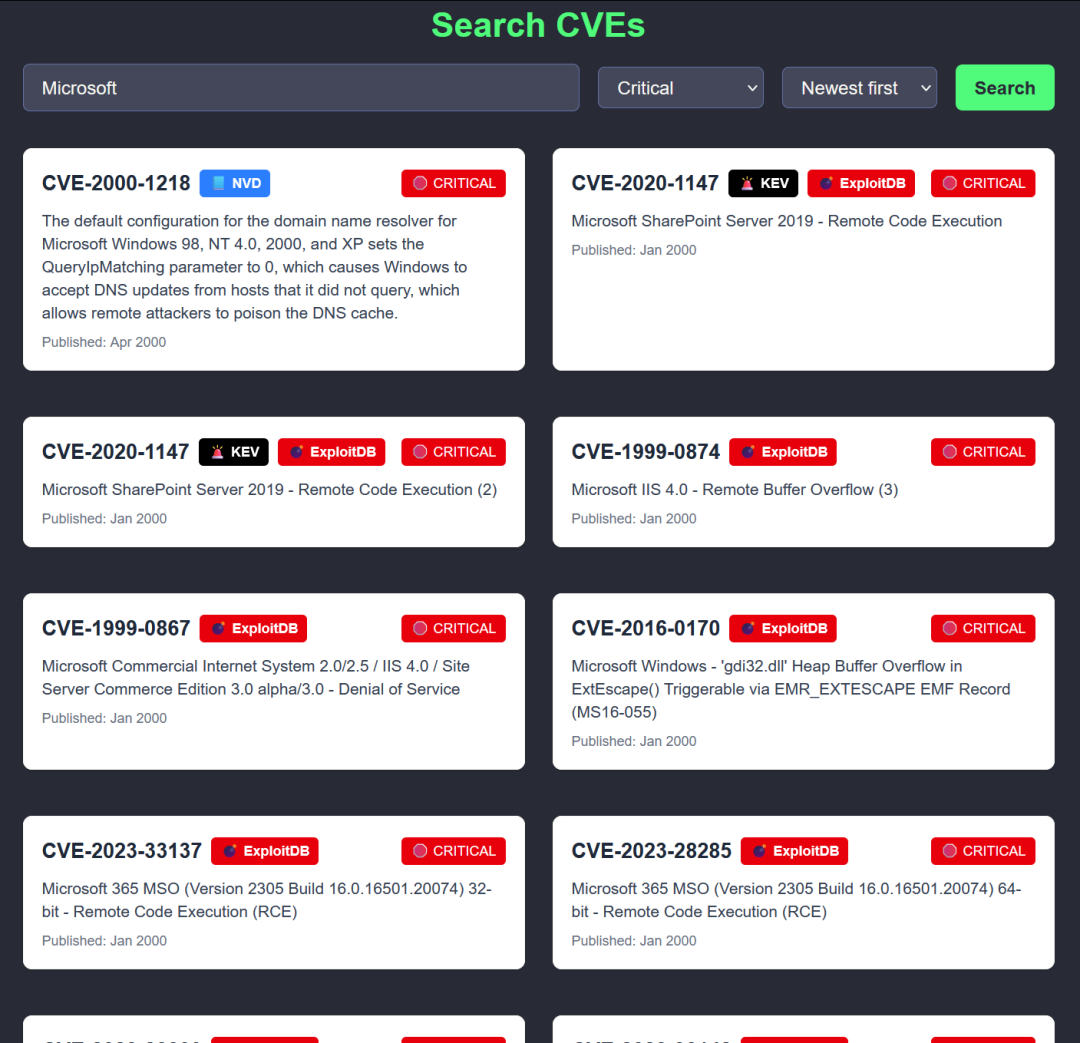
Task: Click the ExploitDB badge on CVE-1999-0874
Action: 783,452
